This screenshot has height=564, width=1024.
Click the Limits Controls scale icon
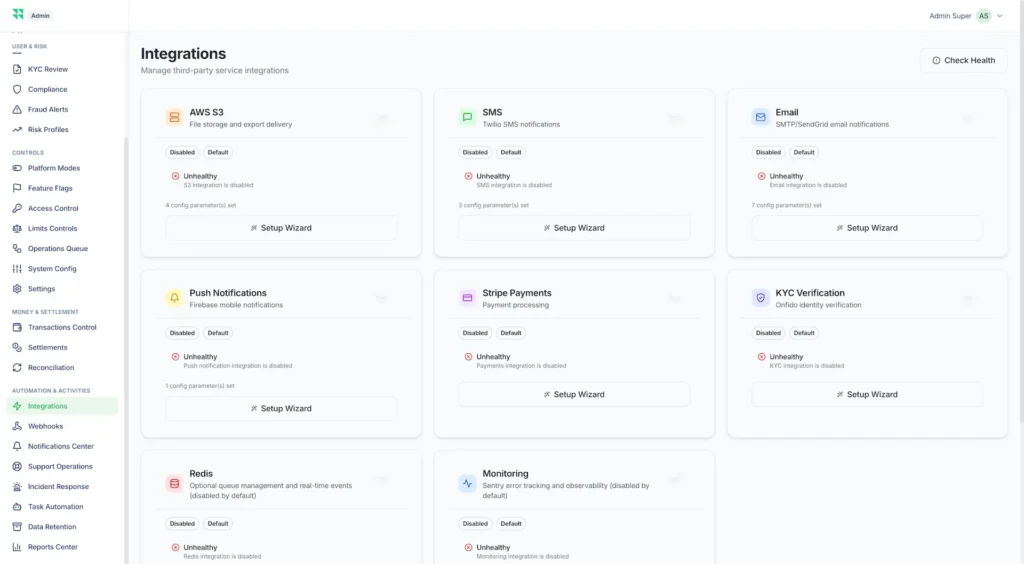point(17,229)
